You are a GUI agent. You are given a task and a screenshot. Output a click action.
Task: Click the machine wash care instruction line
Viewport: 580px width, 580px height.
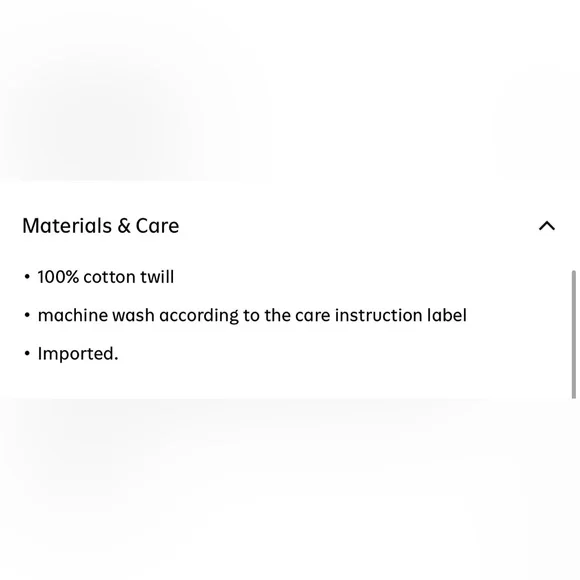tap(252, 316)
